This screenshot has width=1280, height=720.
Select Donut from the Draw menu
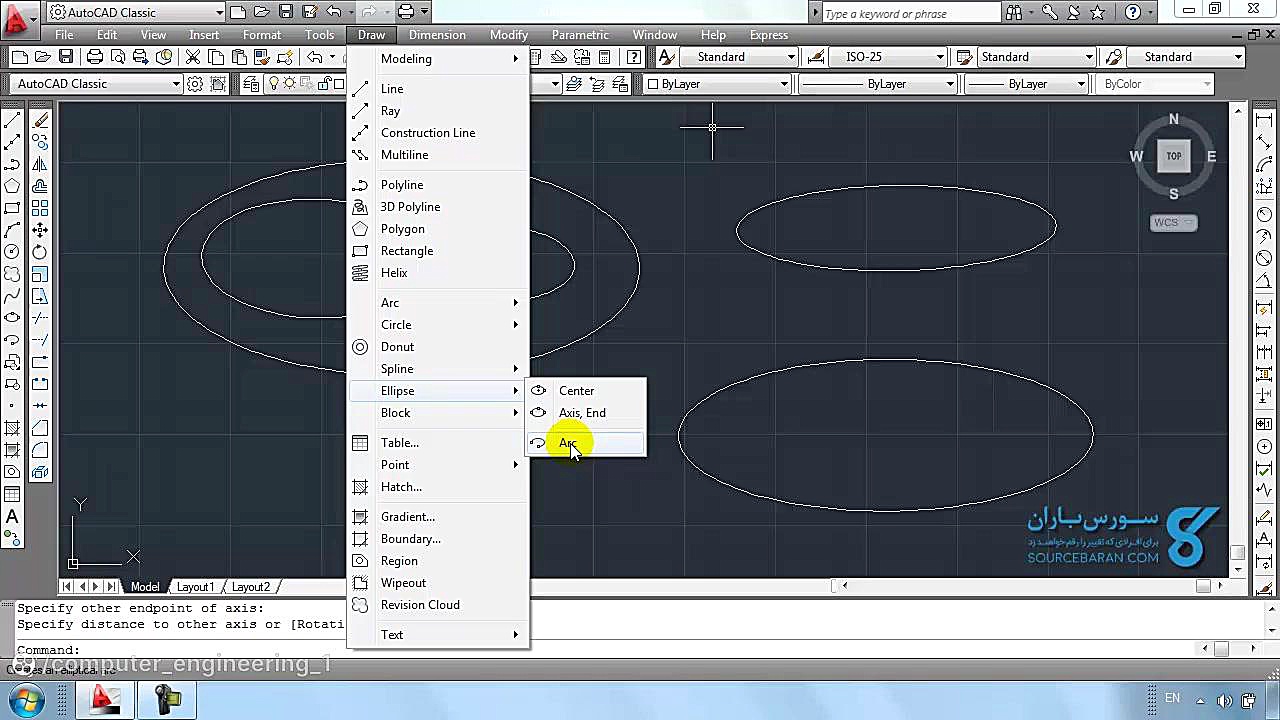(x=438, y=347)
